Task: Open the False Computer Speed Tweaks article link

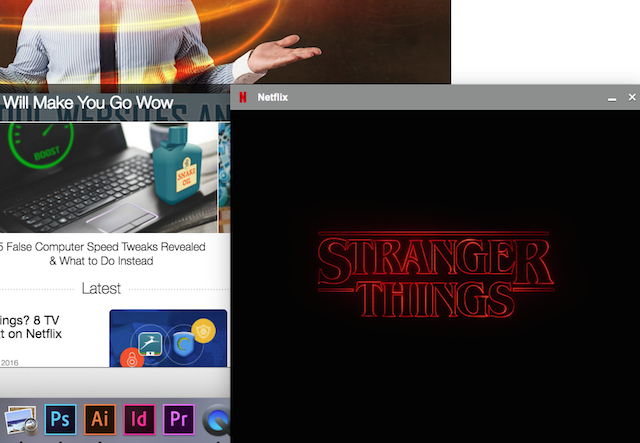Action: [x=102, y=254]
